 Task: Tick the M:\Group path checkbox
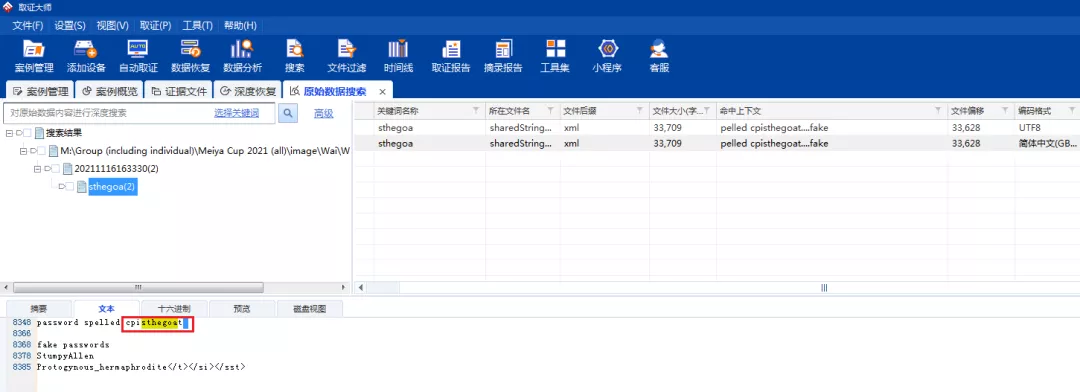coord(41,151)
